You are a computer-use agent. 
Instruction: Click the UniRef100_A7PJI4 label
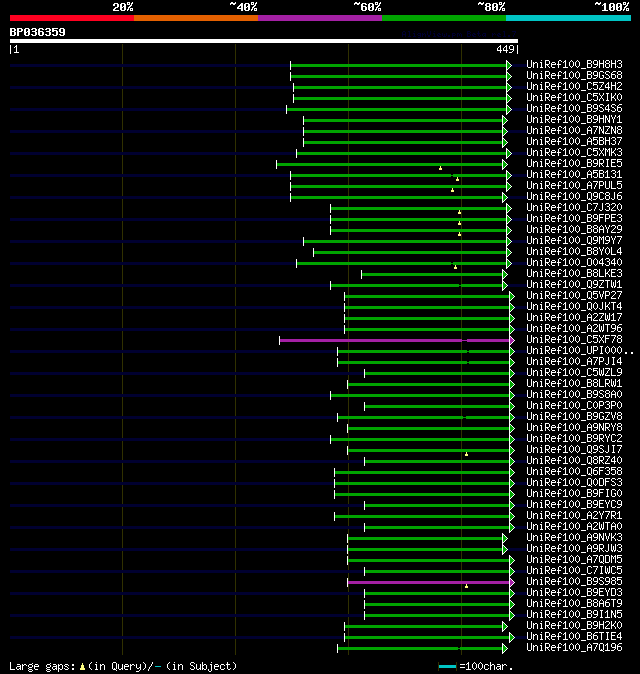574,362
